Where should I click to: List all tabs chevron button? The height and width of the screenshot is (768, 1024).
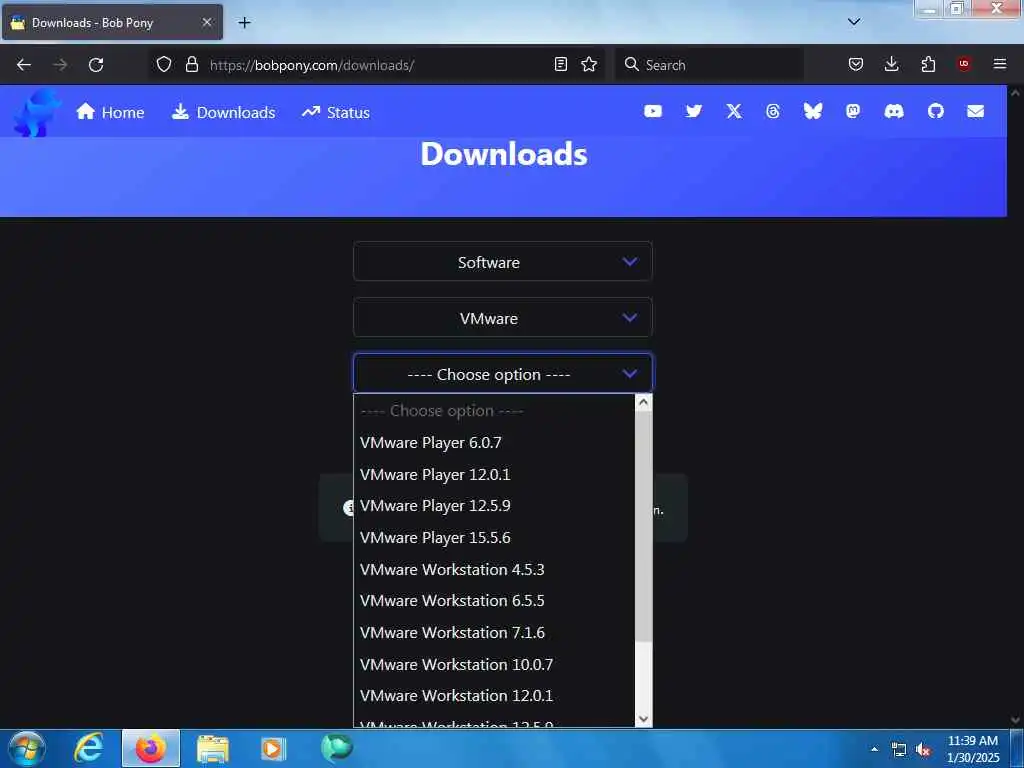click(x=854, y=22)
